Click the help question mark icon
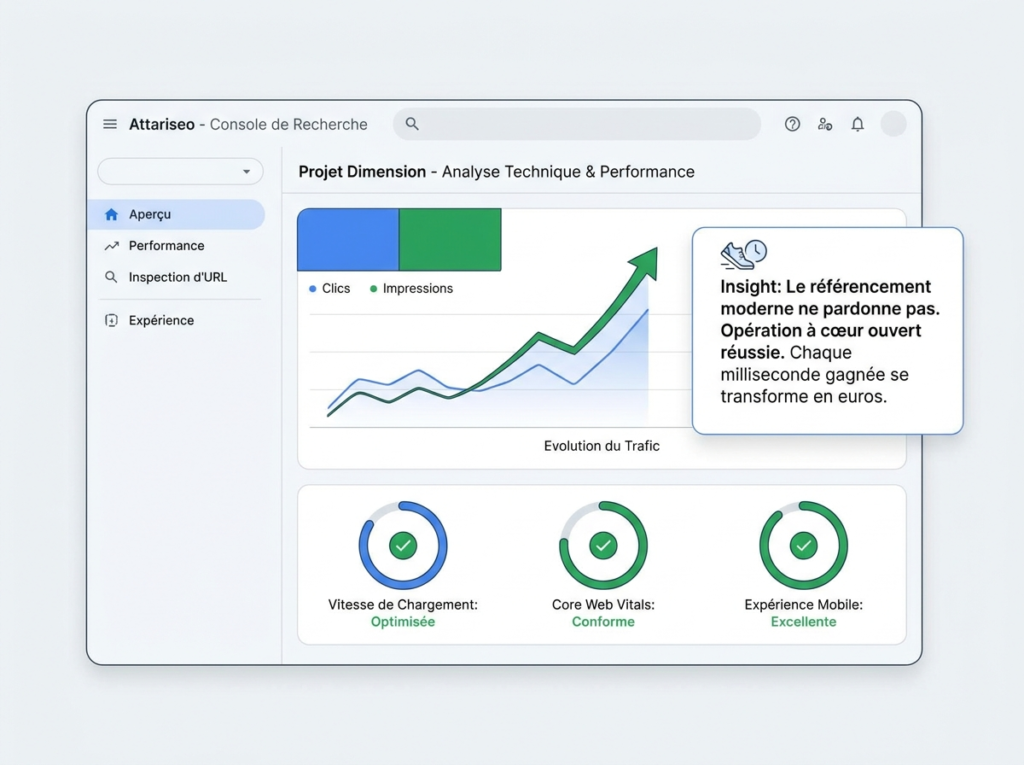This screenshot has height=765, width=1024. (792, 124)
